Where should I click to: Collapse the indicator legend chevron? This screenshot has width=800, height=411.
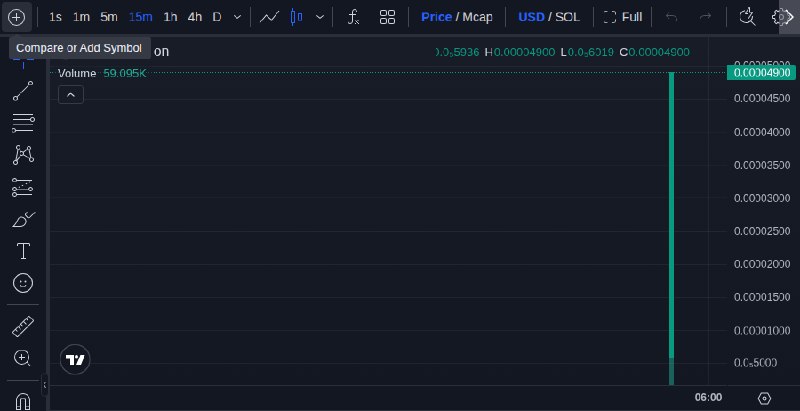tap(71, 95)
